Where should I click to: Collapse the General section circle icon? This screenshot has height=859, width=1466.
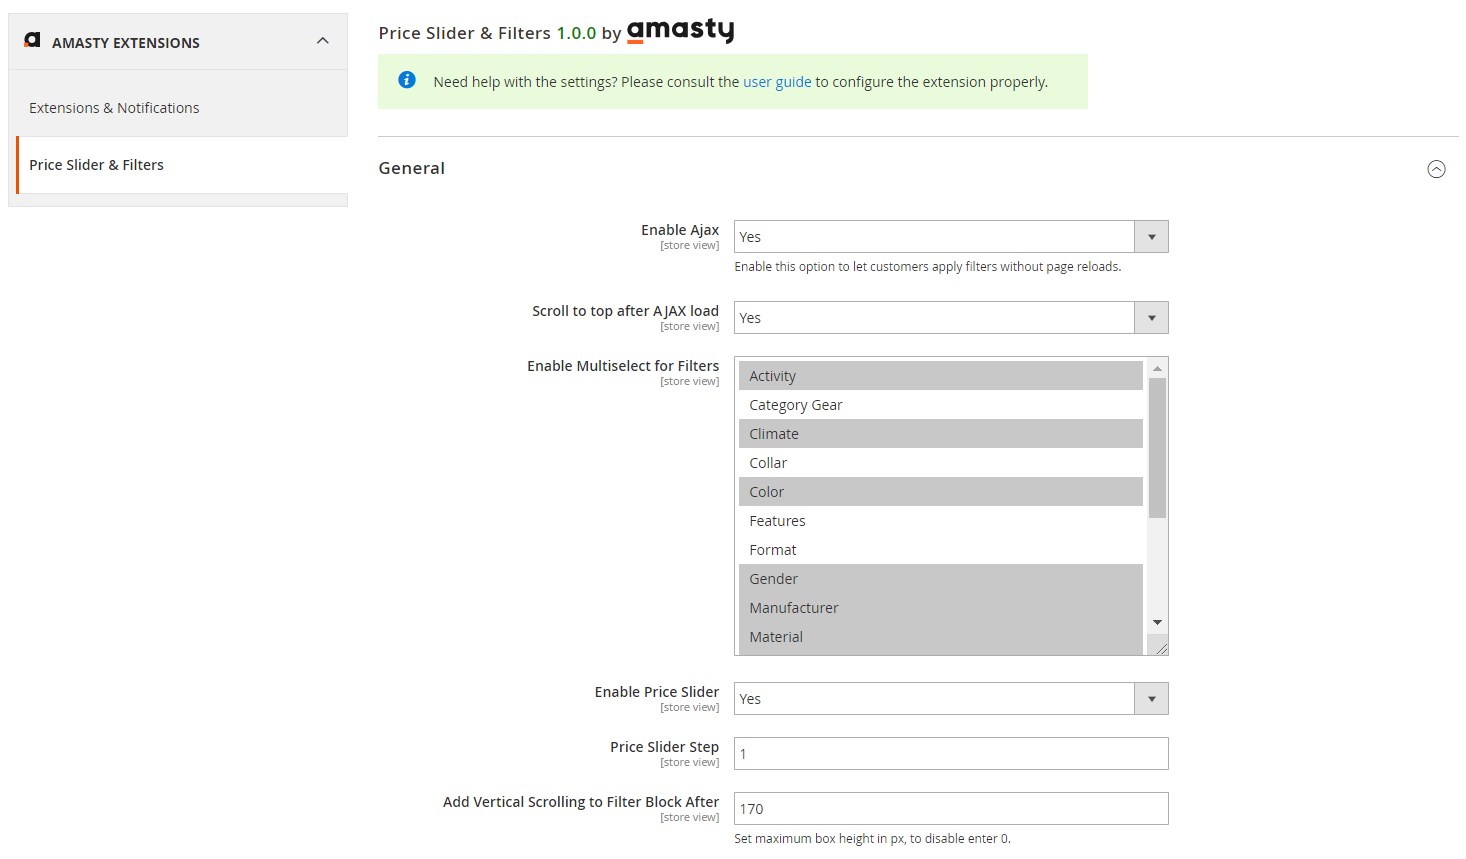(1436, 169)
